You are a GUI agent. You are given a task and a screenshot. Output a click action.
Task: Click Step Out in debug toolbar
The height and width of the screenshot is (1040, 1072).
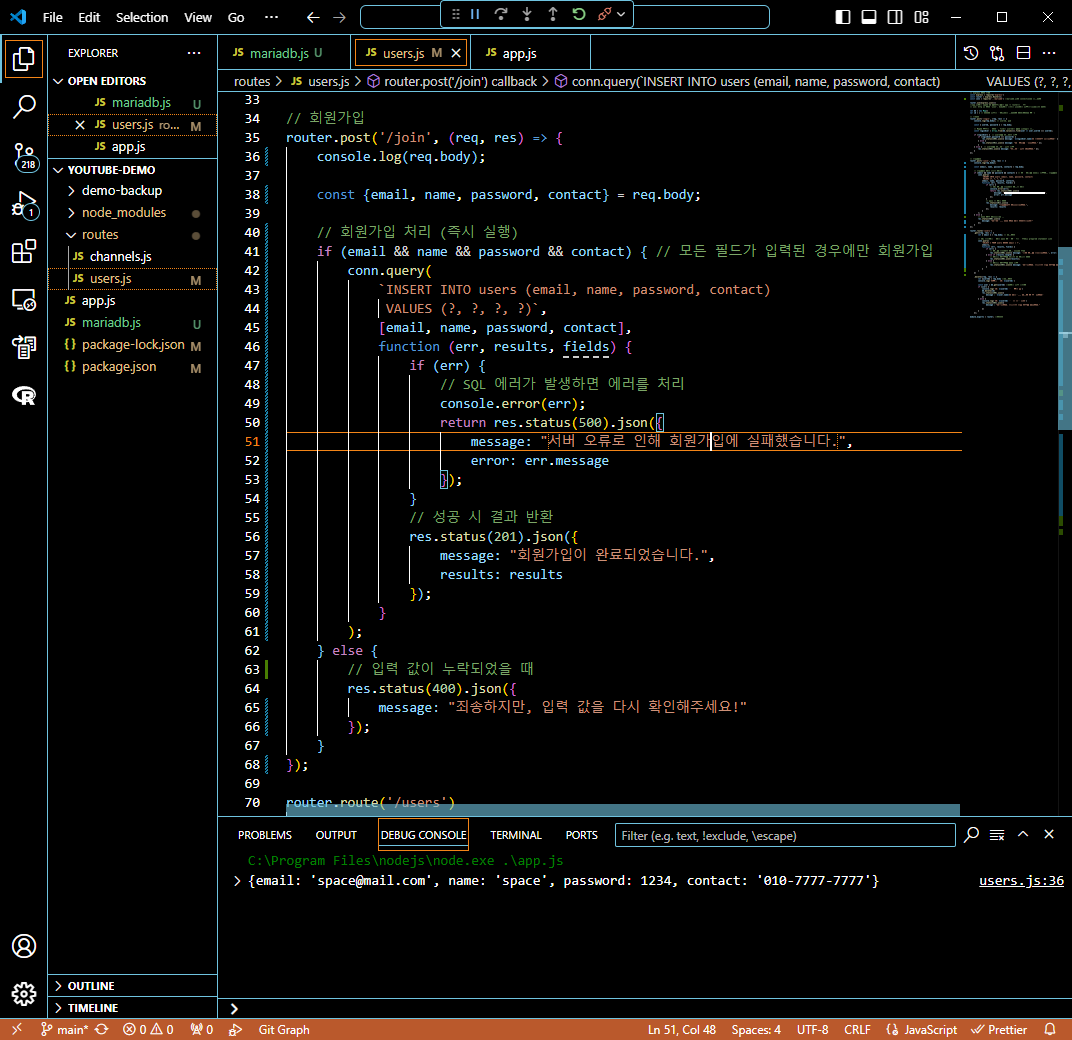553,14
